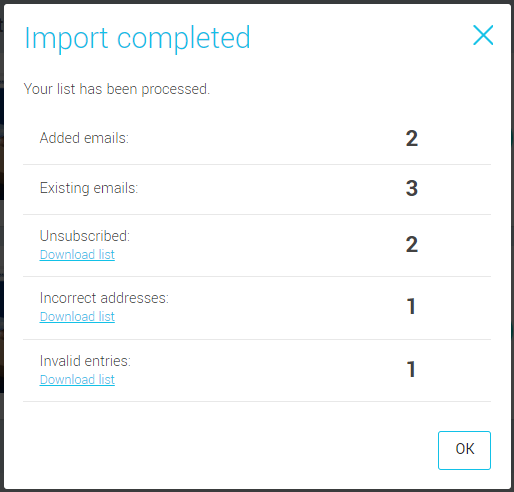Click the Added emails count of 2
This screenshot has width=514, height=492.
(x=412, y=139)
